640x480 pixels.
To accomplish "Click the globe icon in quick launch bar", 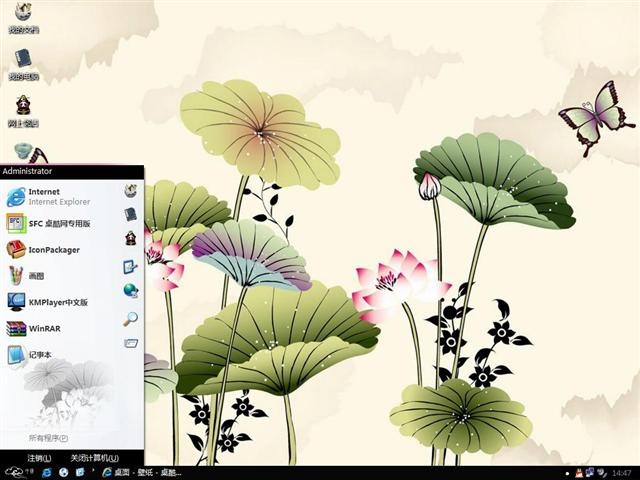I will (64, 472).
